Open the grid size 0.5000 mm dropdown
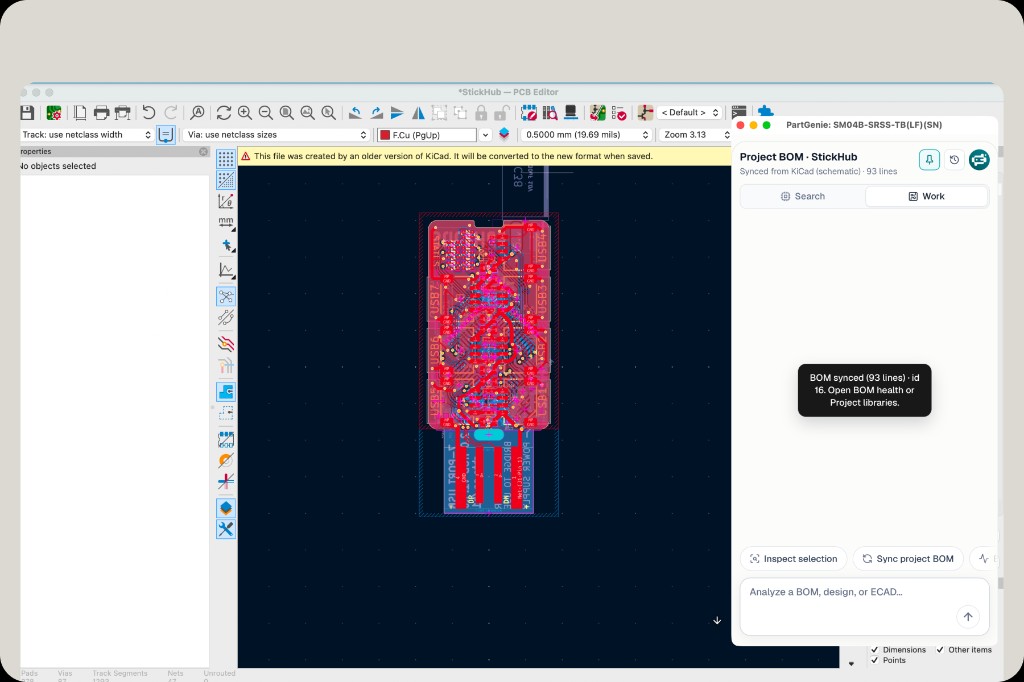The width and height of the screenshot is (1024, 682). (x=586, y=135)
